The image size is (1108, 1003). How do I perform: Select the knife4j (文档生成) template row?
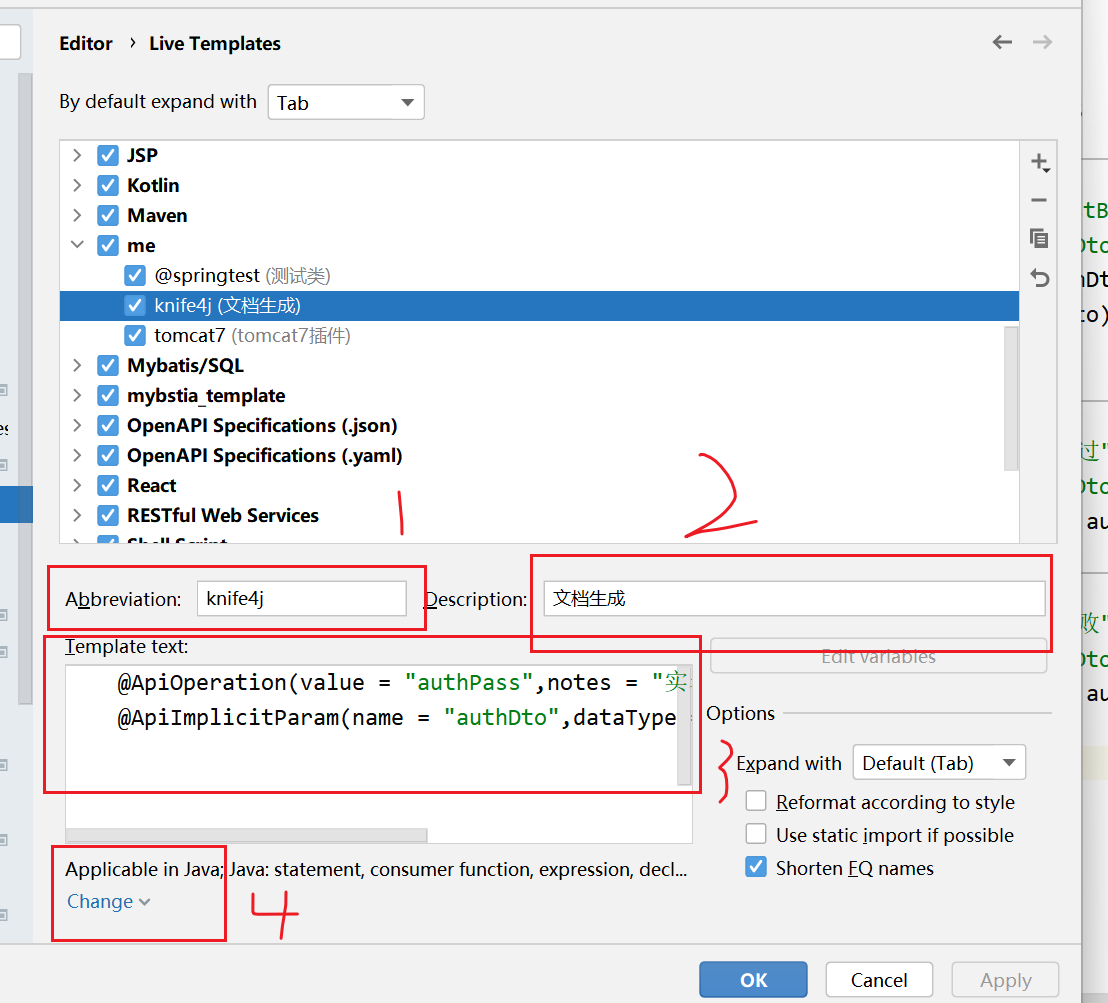tap(538, 305)
